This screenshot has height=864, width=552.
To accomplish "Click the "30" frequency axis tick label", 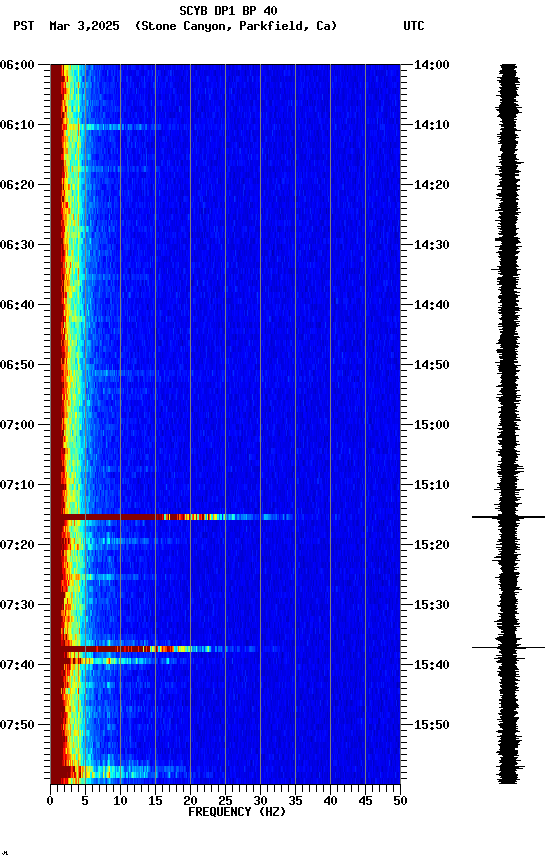I will point(260,801).
